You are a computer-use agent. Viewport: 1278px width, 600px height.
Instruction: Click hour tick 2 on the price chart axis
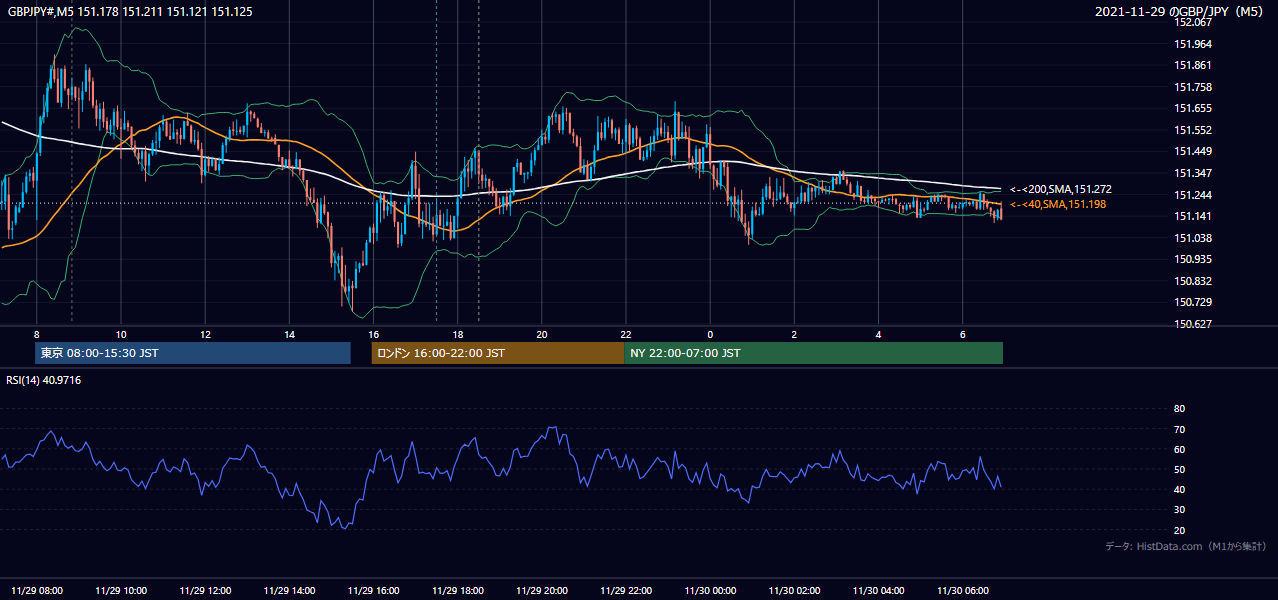(x=794, y=334)
